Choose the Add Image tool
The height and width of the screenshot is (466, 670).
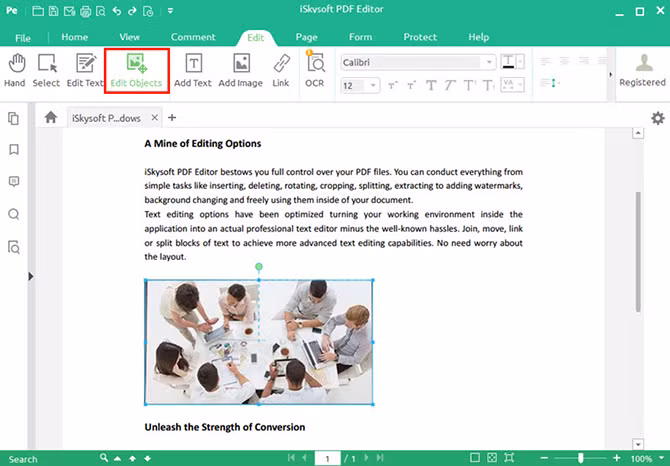tap(240, 70)
